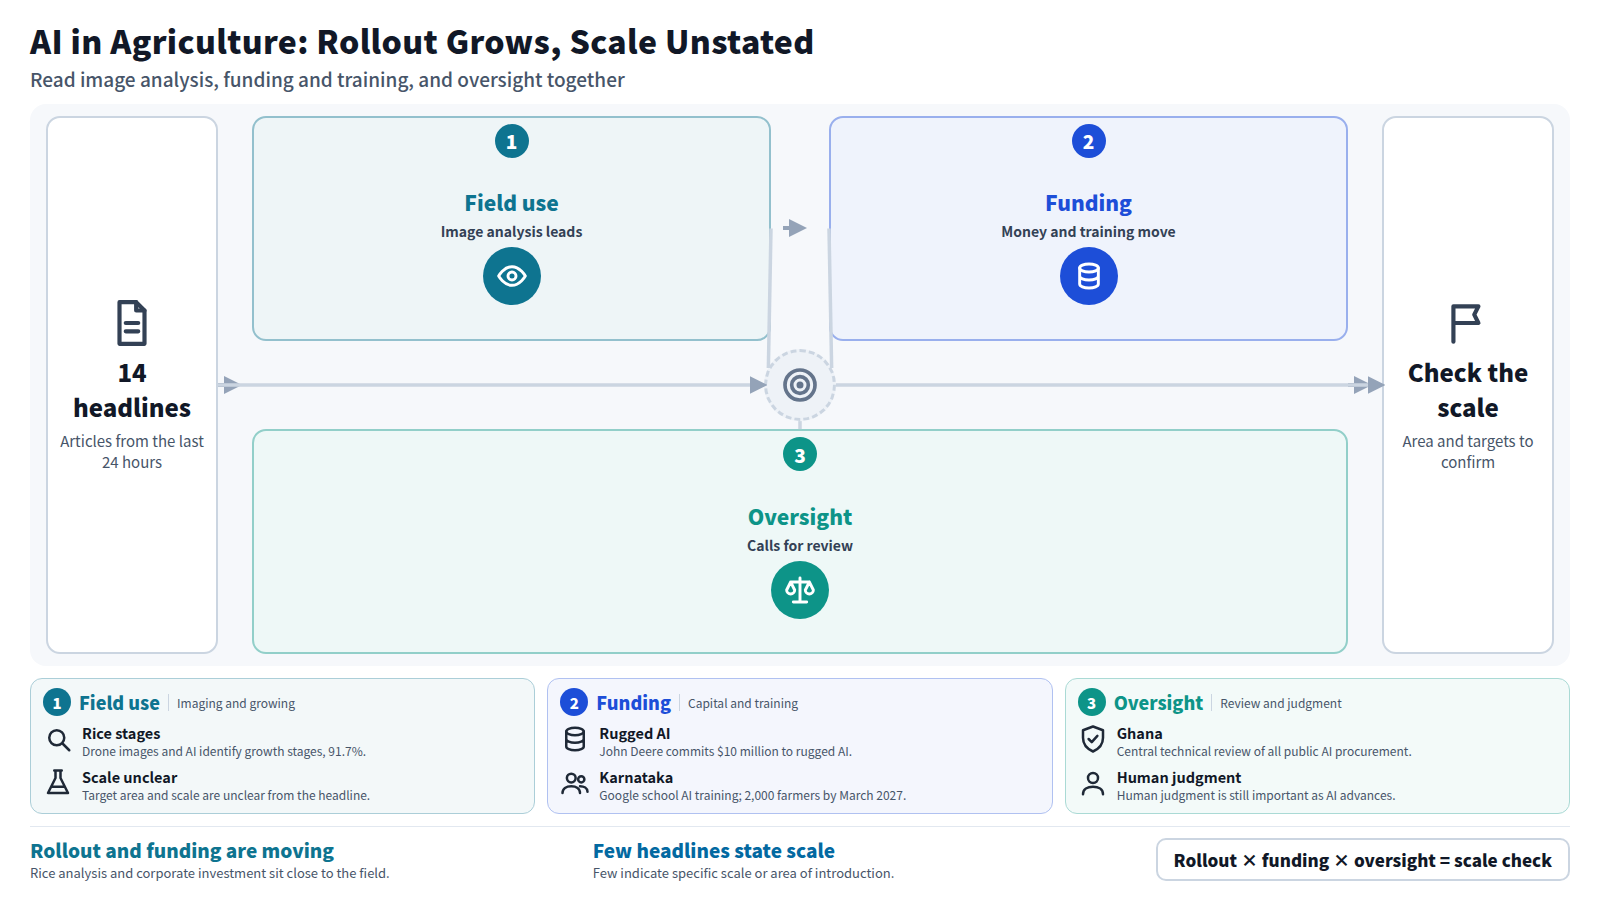
Task: Click "Central technical review of all public AI procurement" line
Action: pyautogui.click(x=1264, y=752)
